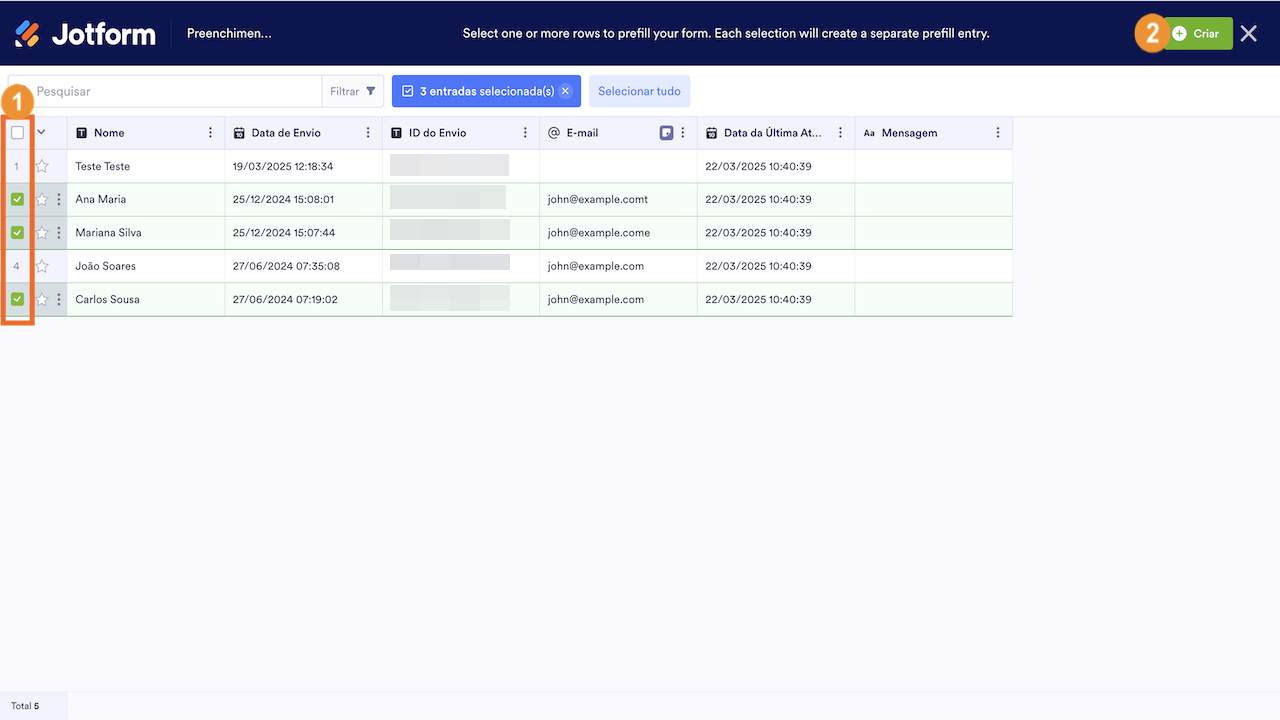Star the Ana Maria entry
Screen dimensions: 1280x720
tap(42, 199)
